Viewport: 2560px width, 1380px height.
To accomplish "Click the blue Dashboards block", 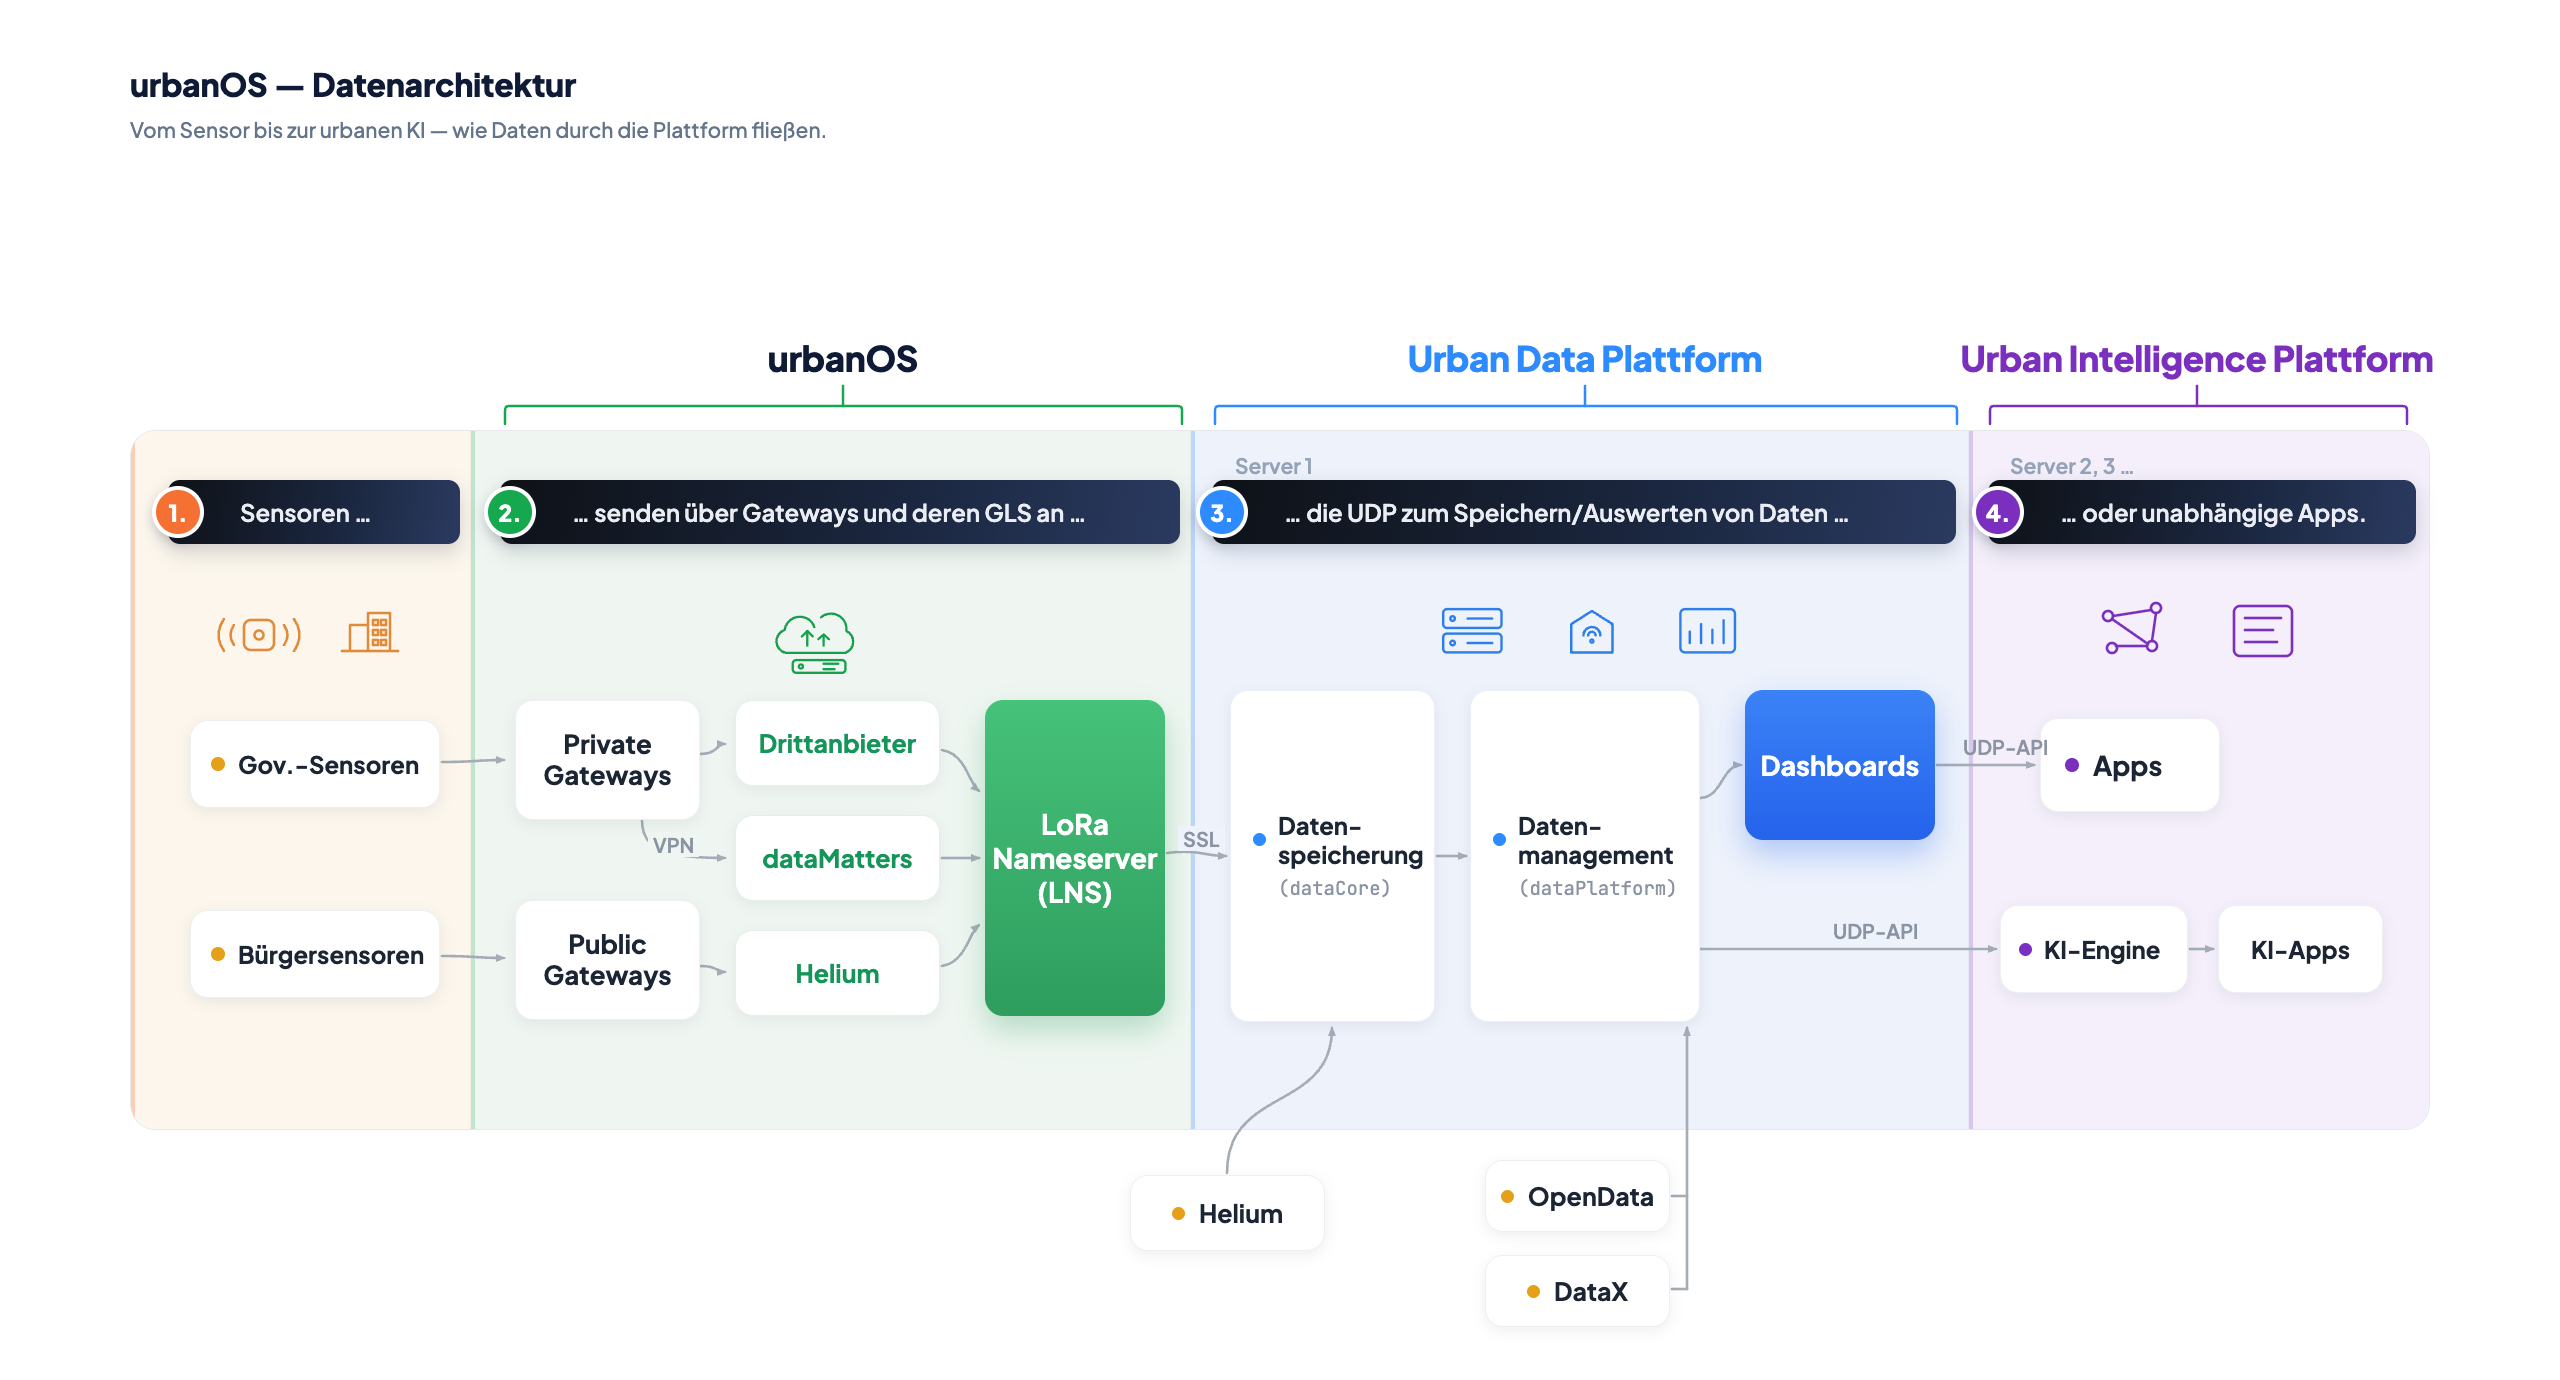I will (1840, 765).
